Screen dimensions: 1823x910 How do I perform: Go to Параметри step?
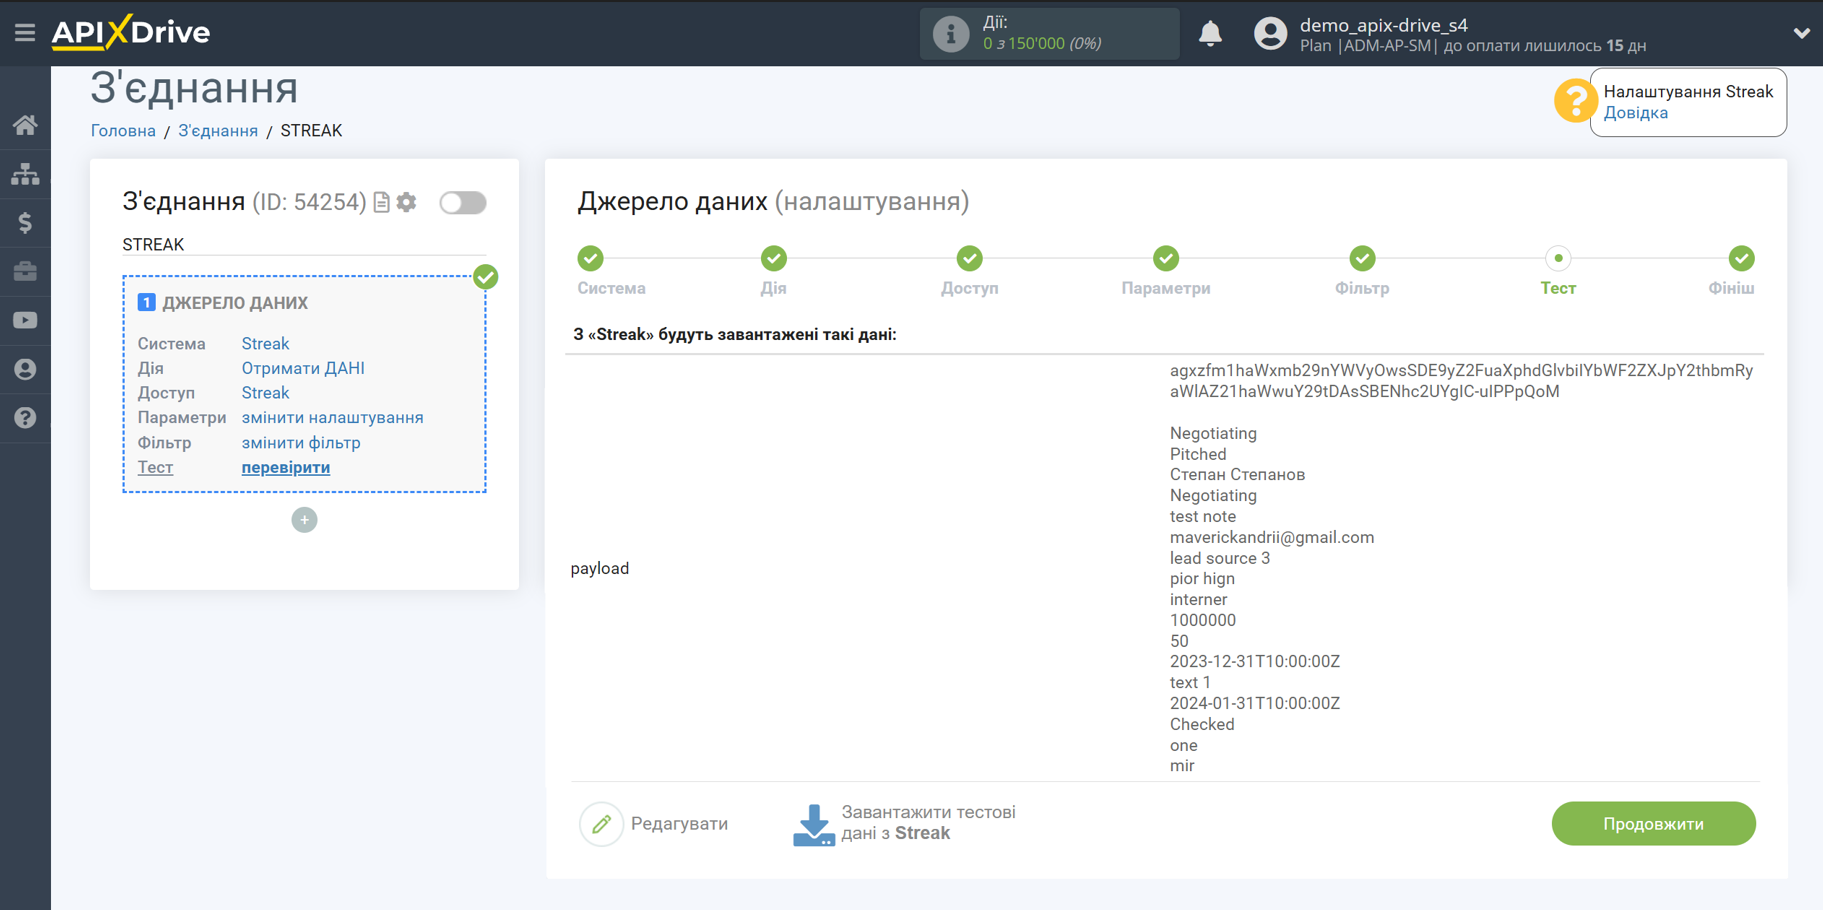coord(1166,259)
